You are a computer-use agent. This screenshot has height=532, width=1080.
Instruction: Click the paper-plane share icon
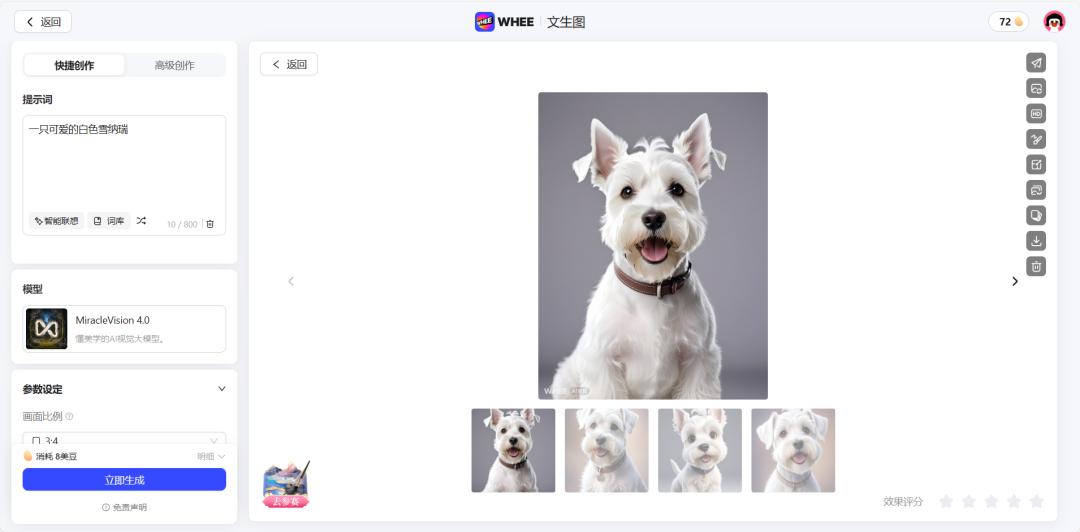1036,63
